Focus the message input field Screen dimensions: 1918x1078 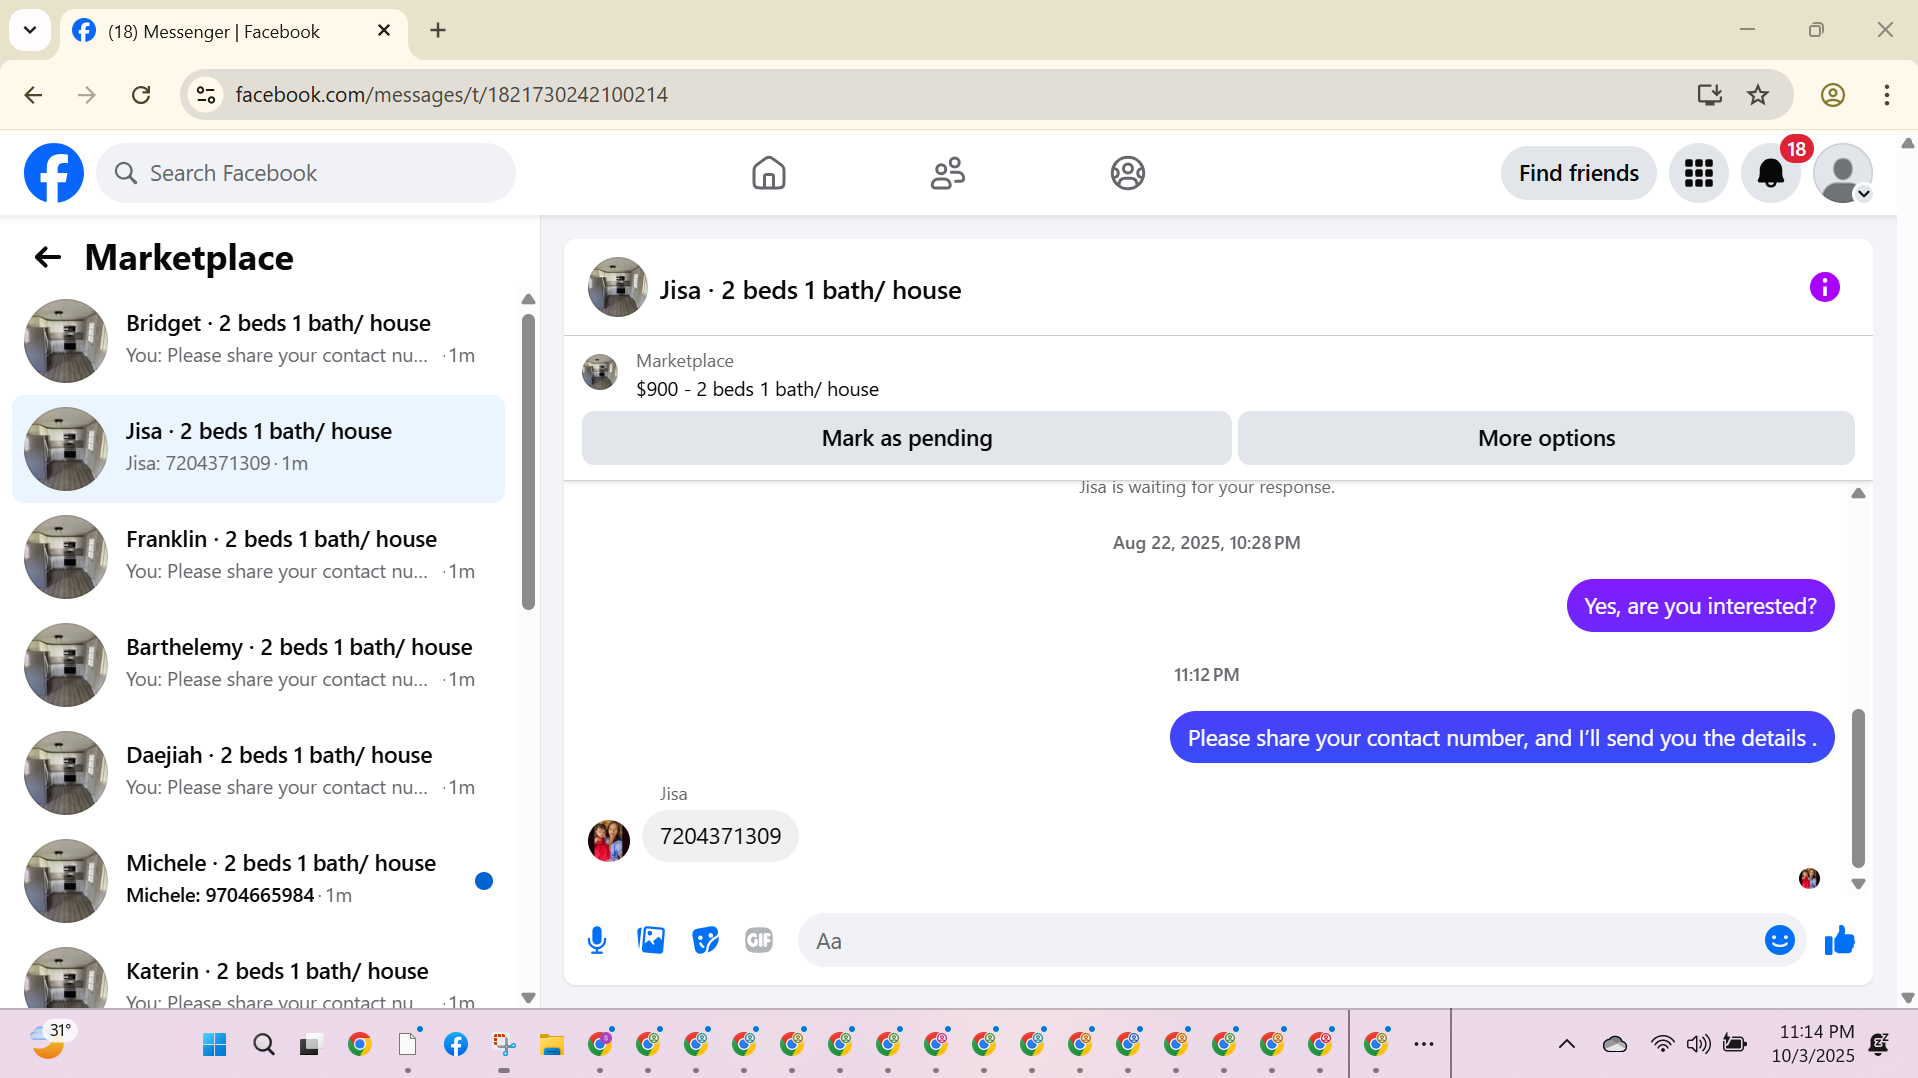coord(1283,940)
